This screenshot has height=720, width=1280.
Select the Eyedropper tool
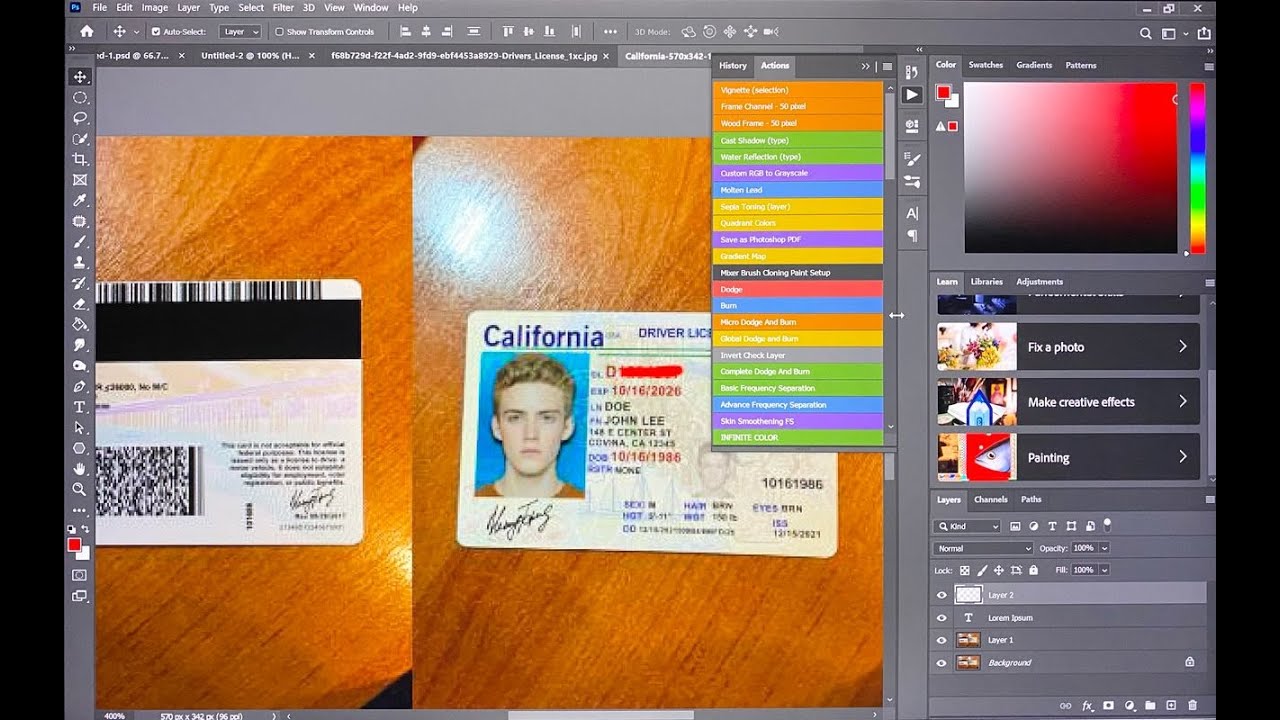[x=80, y=201]
